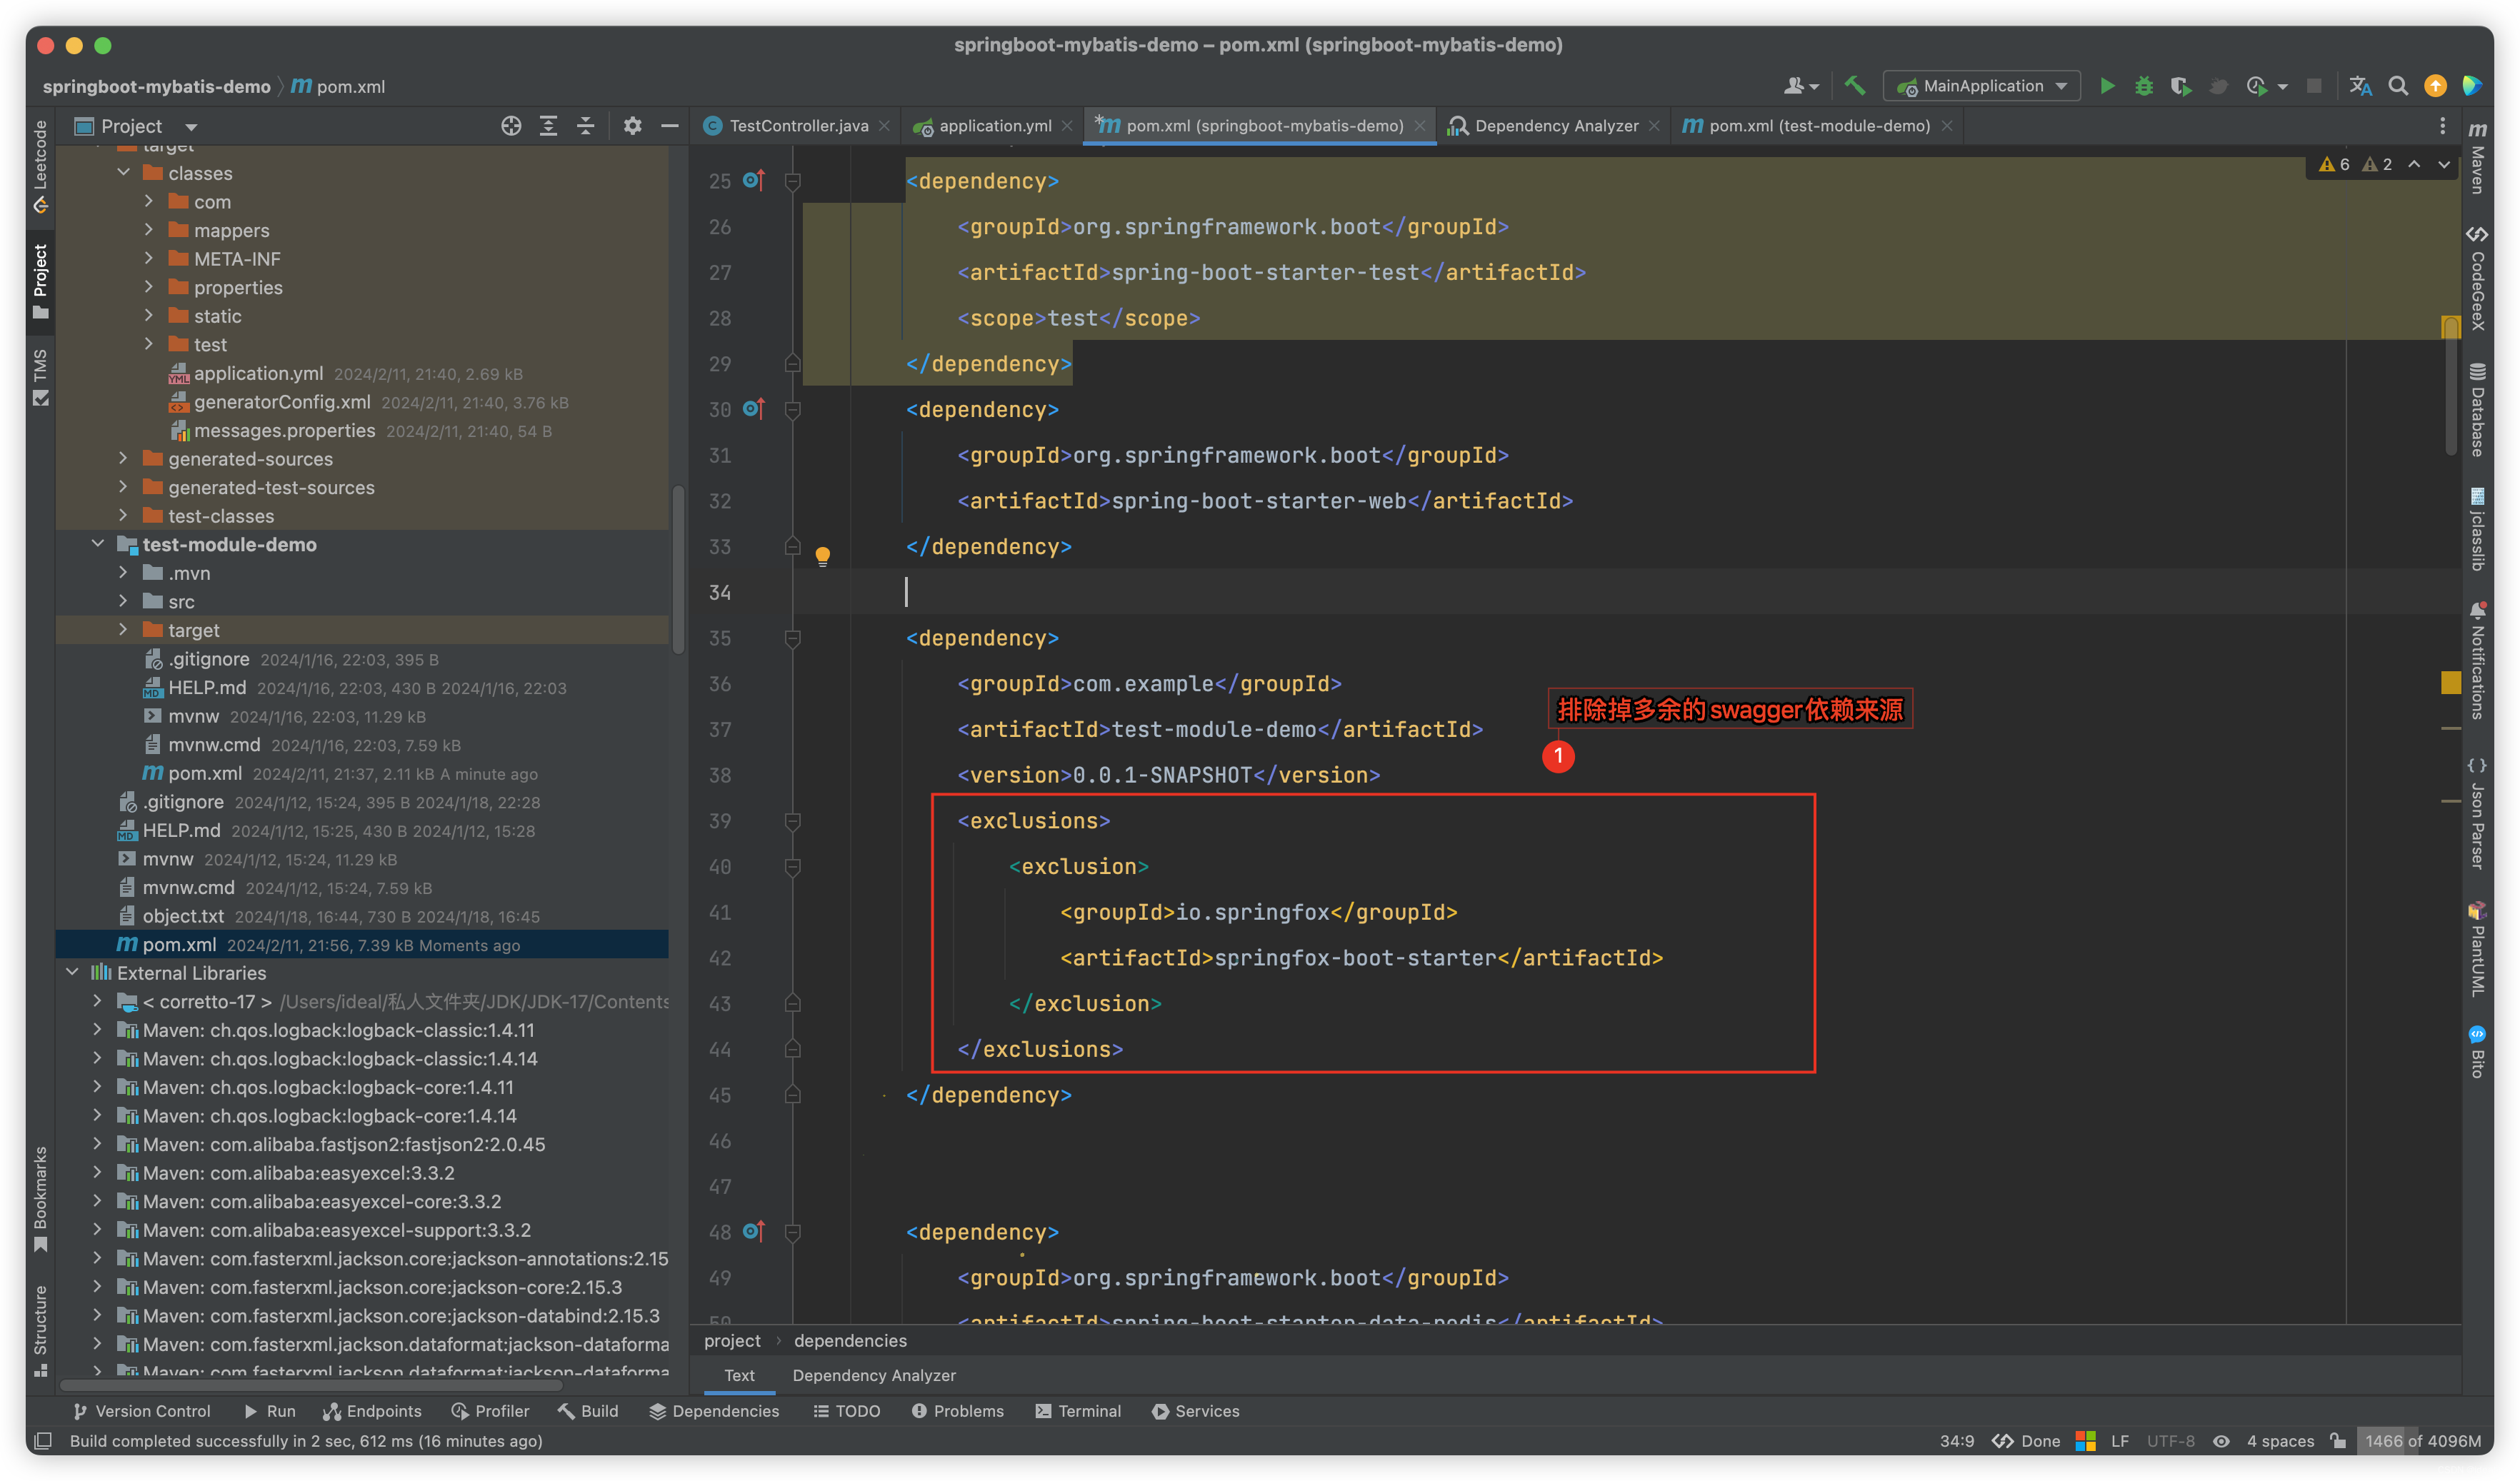Toggle the Database tool window in right sidebar
The image size is (2520, 1481).
click(2477, 410)
